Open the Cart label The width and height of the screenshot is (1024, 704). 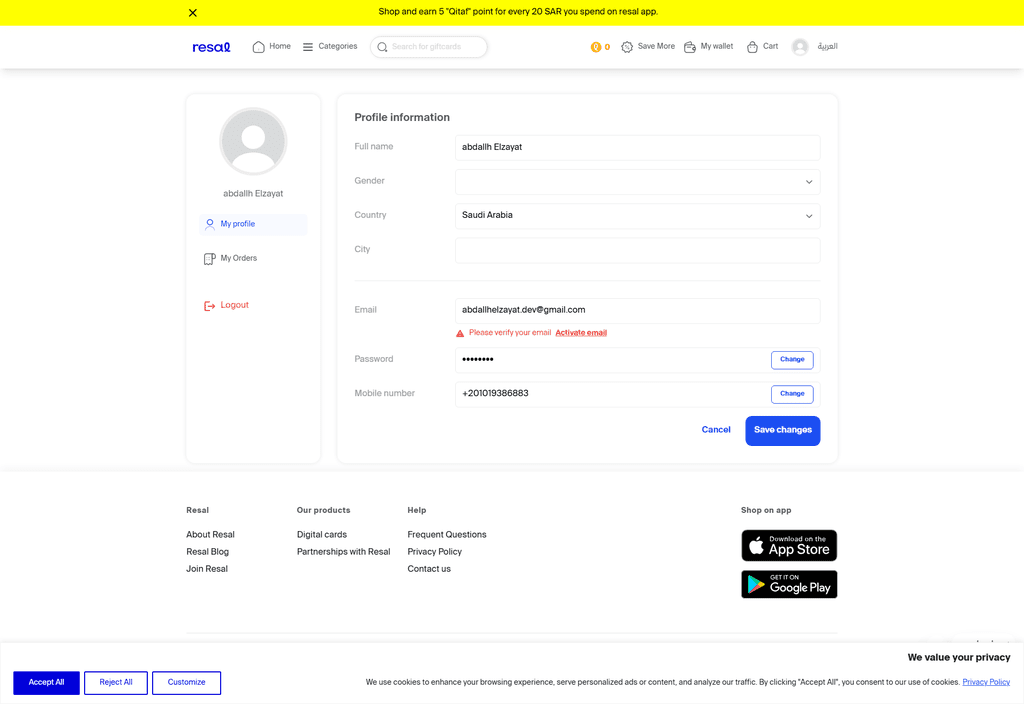pyautogui.click(x=771, y=46)
